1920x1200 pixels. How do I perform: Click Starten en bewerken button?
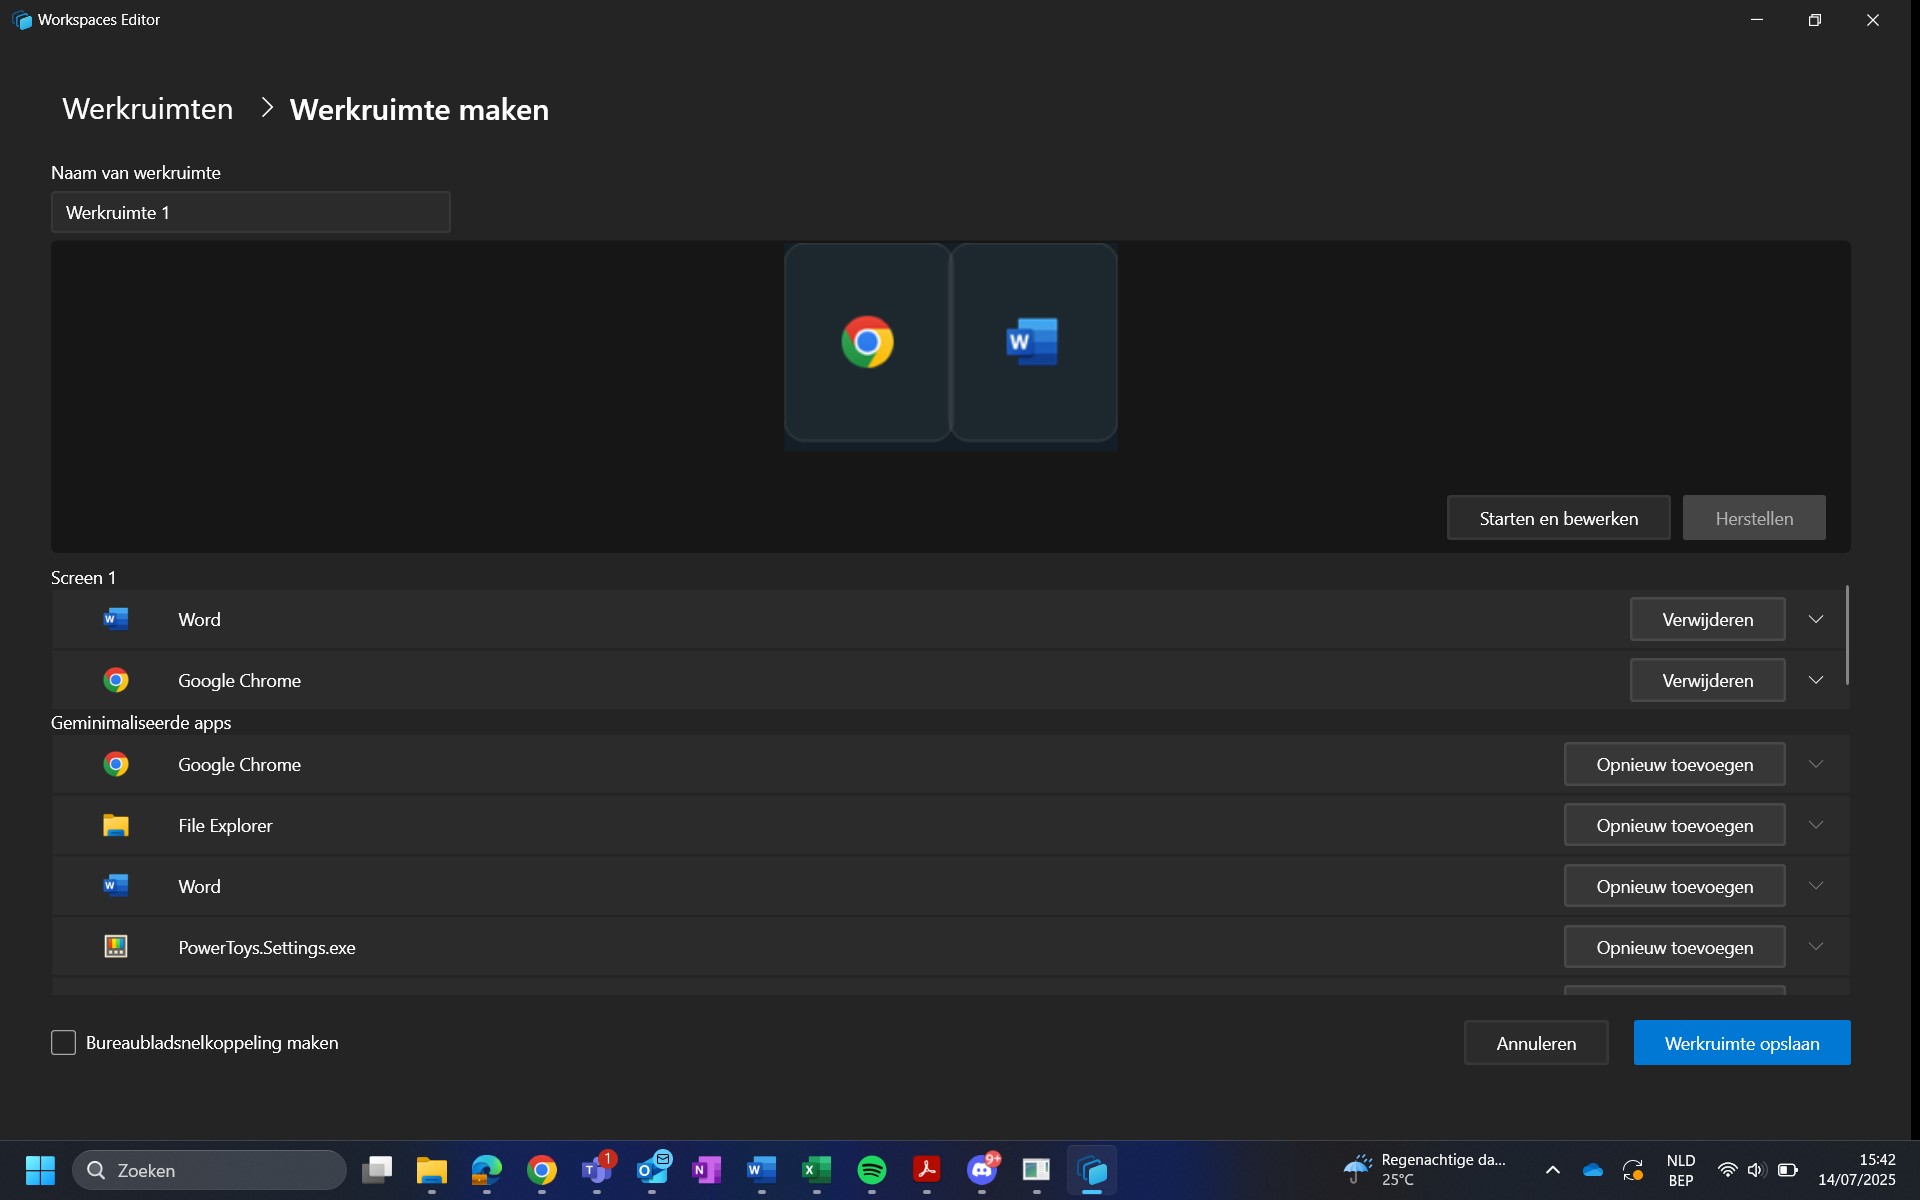click(x=1558, y=518)
